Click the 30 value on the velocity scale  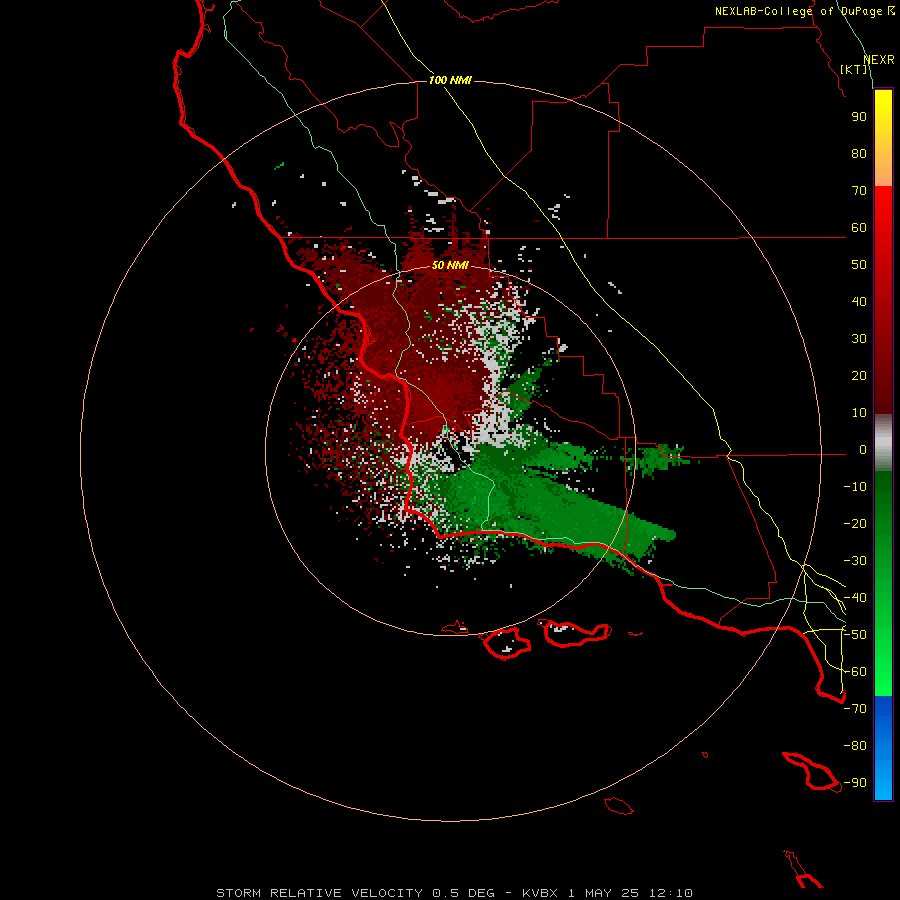(859, 339)
